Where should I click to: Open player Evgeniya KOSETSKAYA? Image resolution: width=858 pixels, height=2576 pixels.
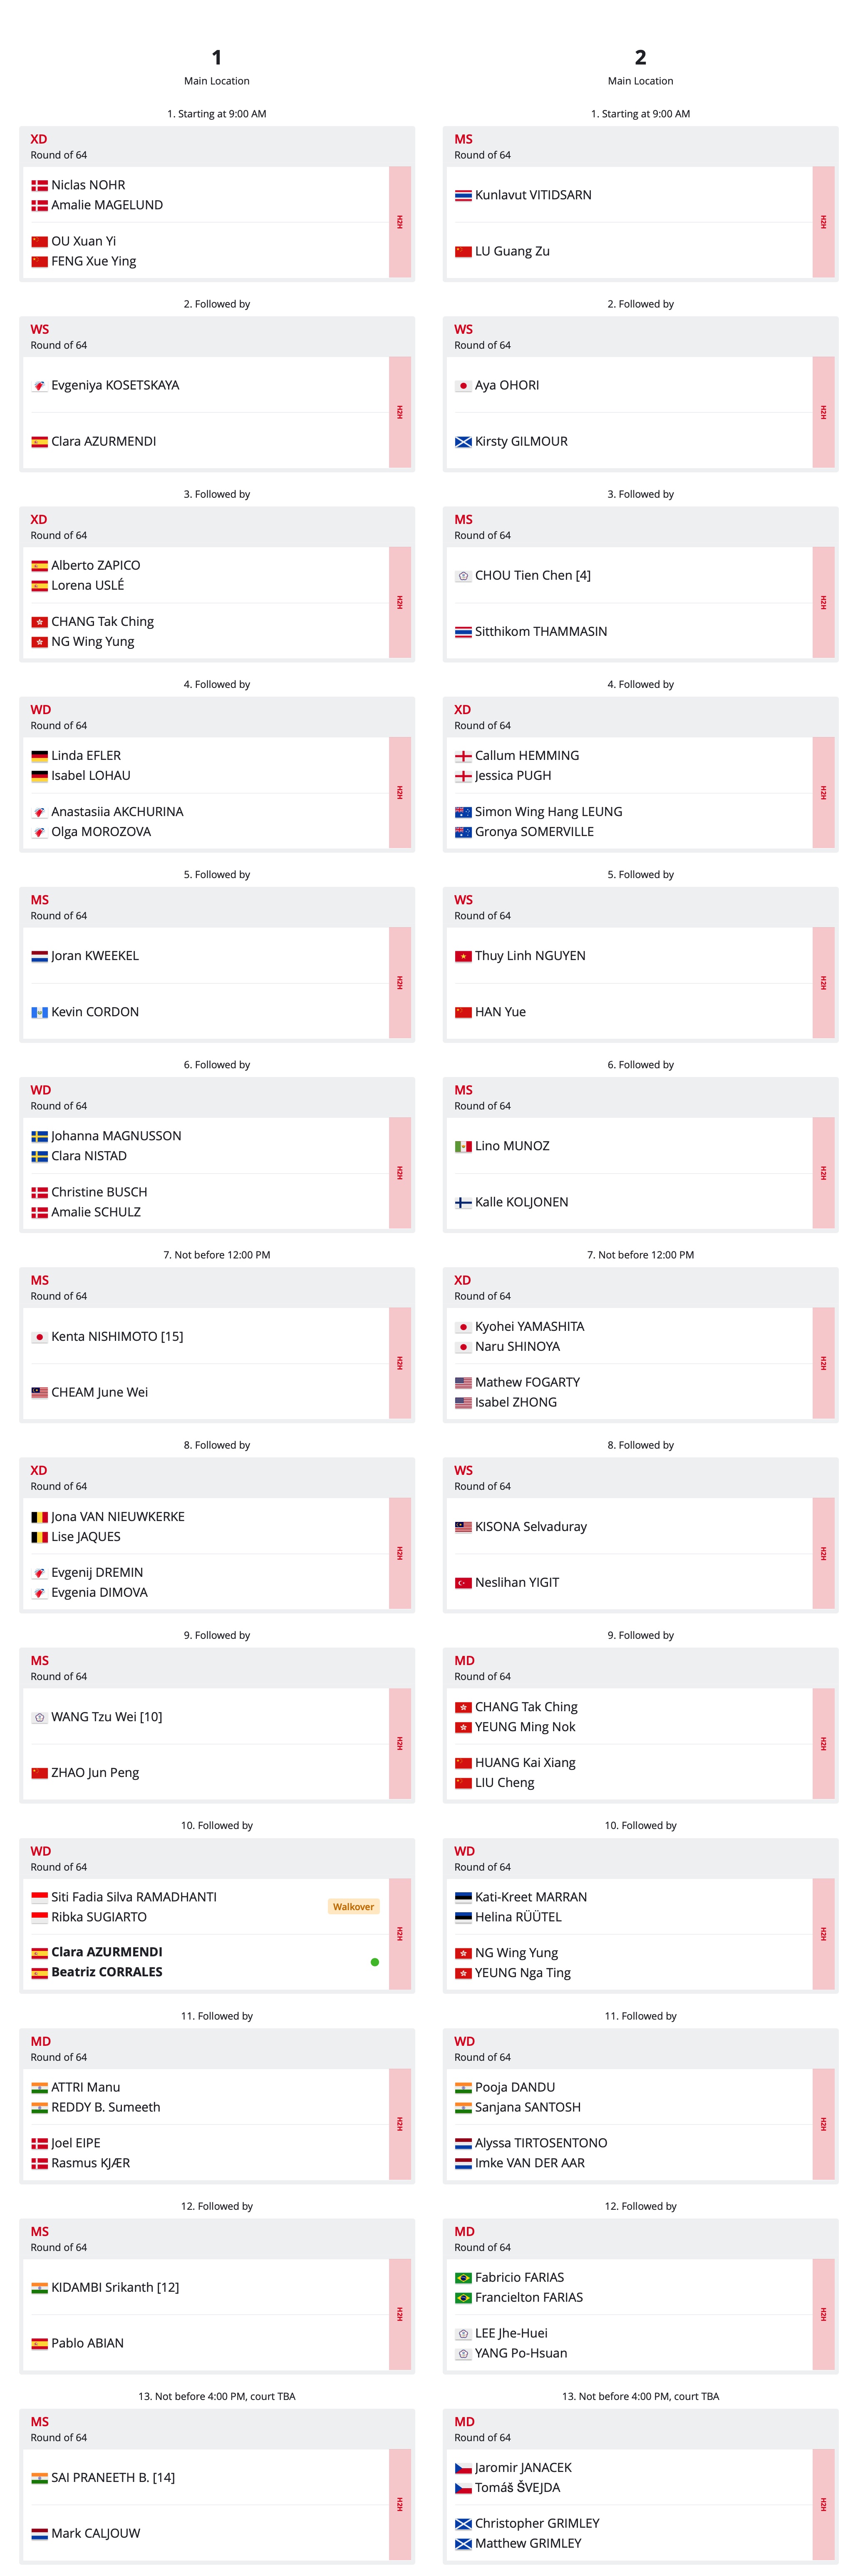coord(115,385)
